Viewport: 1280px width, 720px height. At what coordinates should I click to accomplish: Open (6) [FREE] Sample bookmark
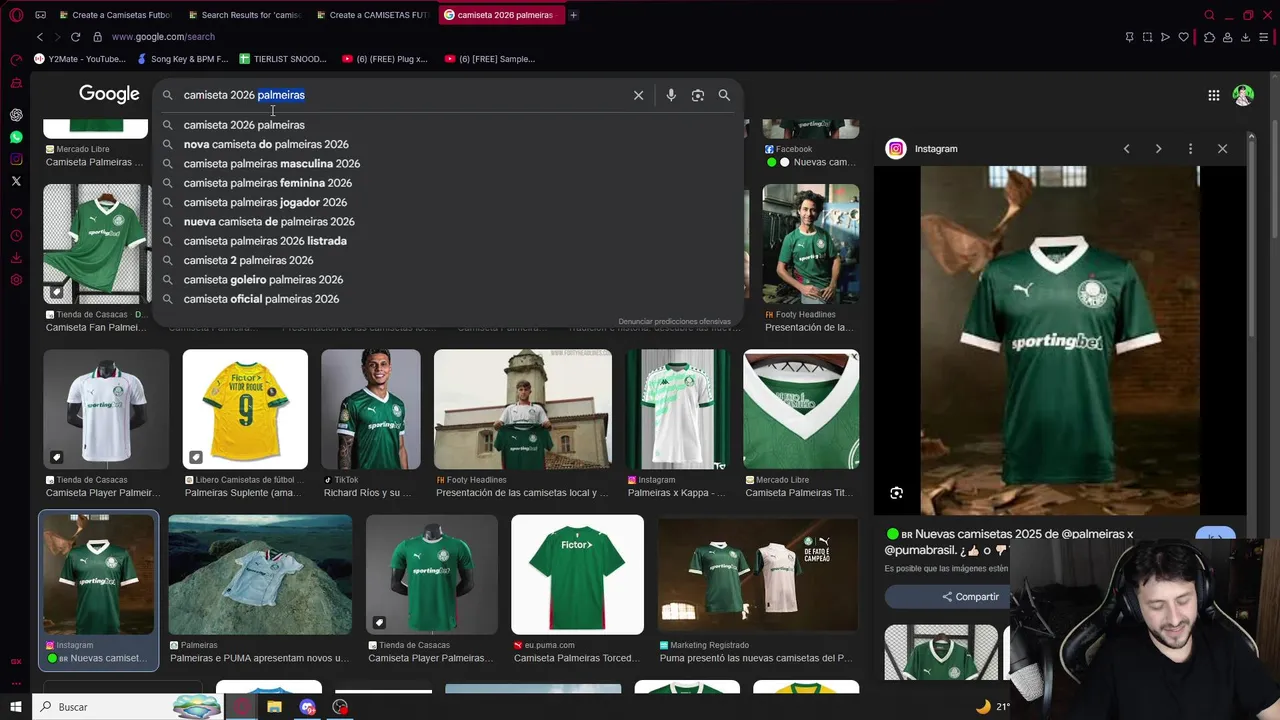490,59
